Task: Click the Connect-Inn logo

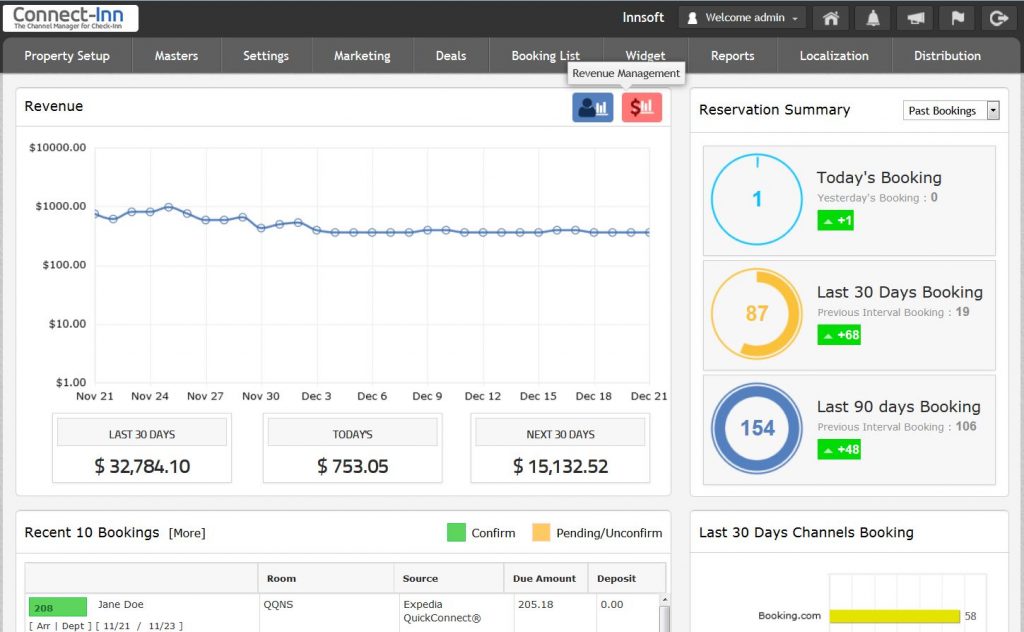Action: (x=70, y=18)
